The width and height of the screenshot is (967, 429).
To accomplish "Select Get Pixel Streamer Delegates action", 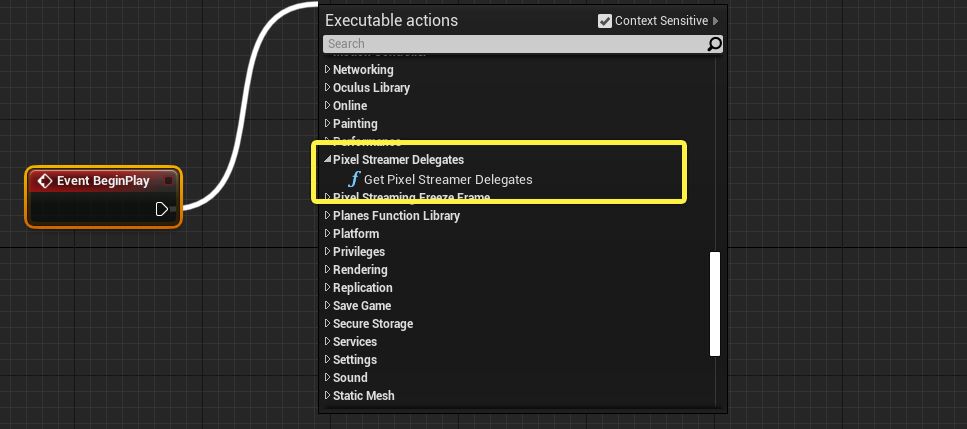I will (x=448, y=180).
